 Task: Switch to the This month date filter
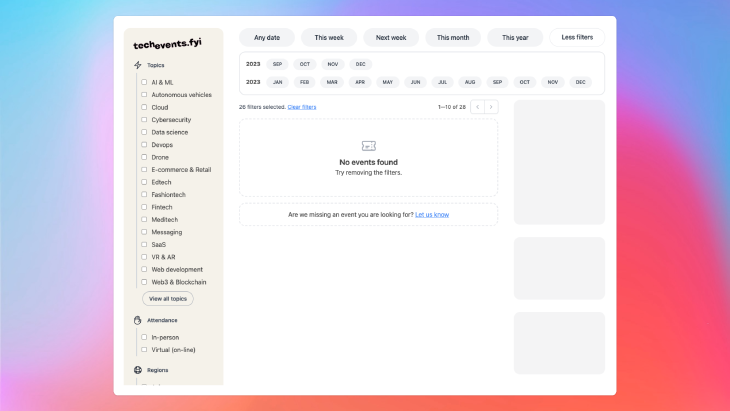[453, 37]
